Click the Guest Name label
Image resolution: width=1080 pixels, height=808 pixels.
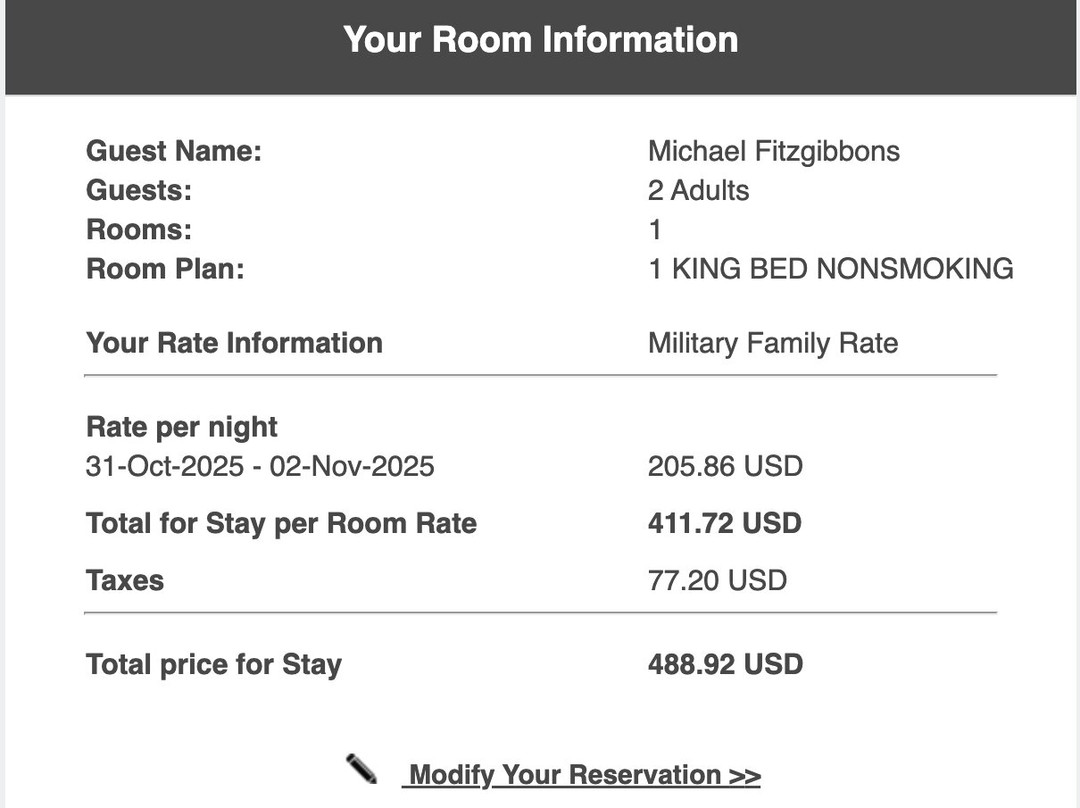[x=173, y=151]
